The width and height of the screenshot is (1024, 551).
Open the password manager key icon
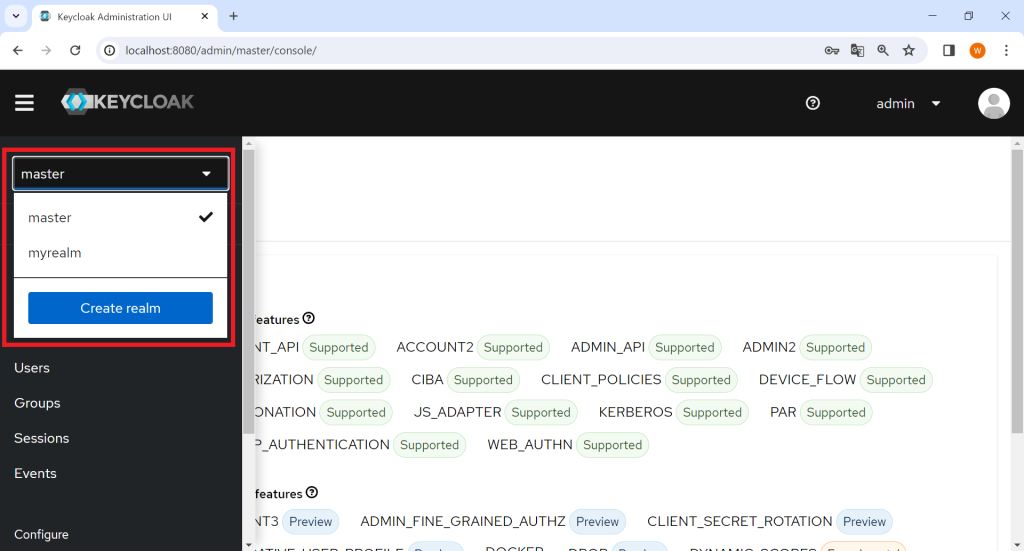(831, 50)
